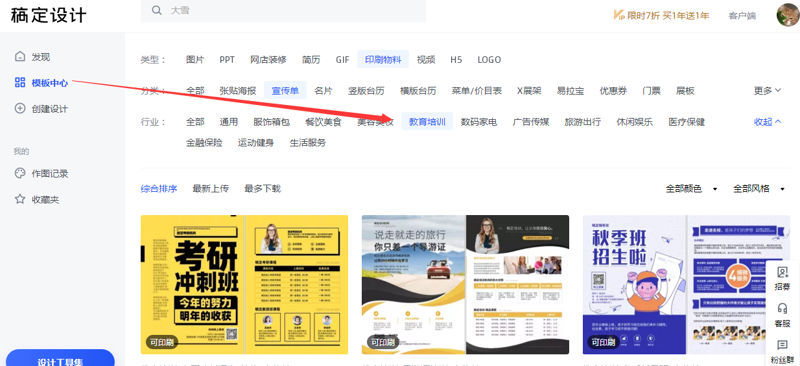Choose category 宣传单
The height and width of the screenshot is (366, 800).
(x=285, y=91)
